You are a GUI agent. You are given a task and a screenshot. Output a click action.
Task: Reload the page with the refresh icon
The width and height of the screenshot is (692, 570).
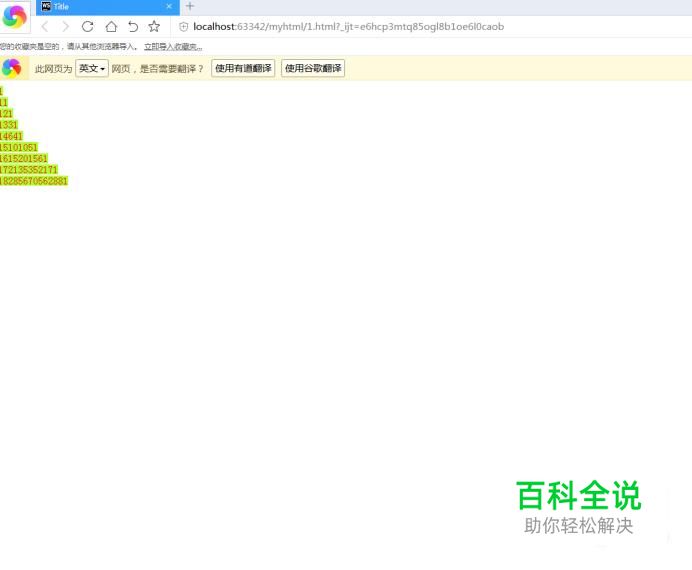(x=87, y=27)
